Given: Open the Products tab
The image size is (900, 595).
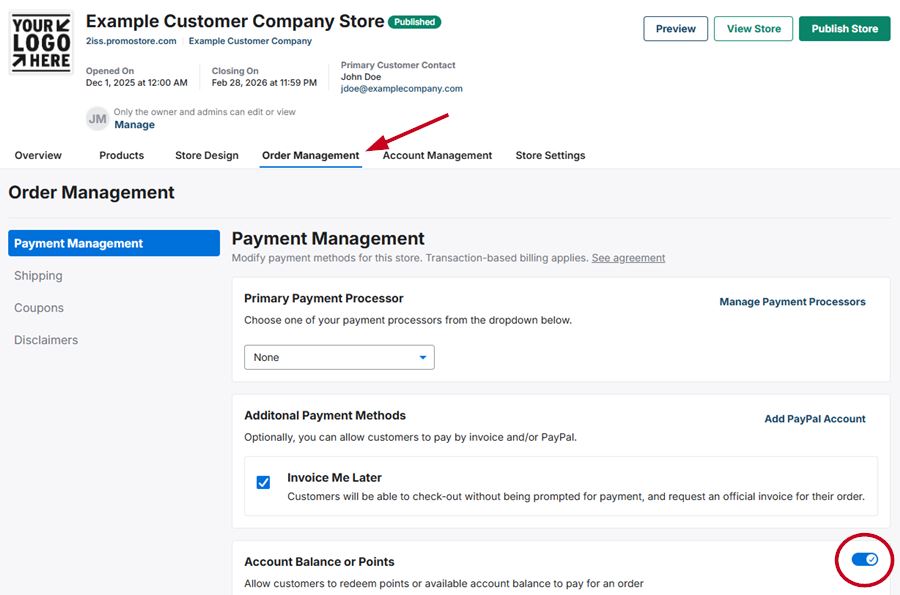Looking at the screenshot, I should [122, 155].
